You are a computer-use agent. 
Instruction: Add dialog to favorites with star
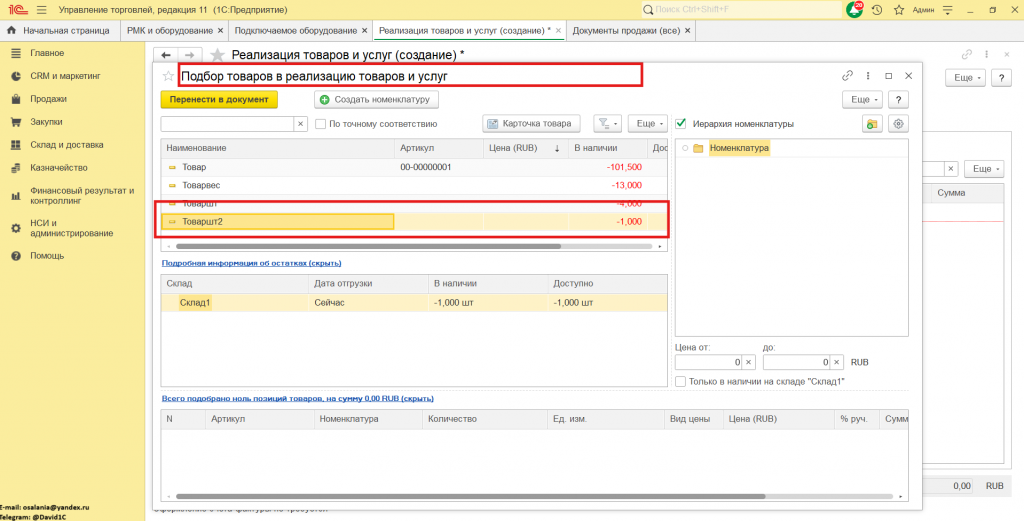tap(168, 76)
